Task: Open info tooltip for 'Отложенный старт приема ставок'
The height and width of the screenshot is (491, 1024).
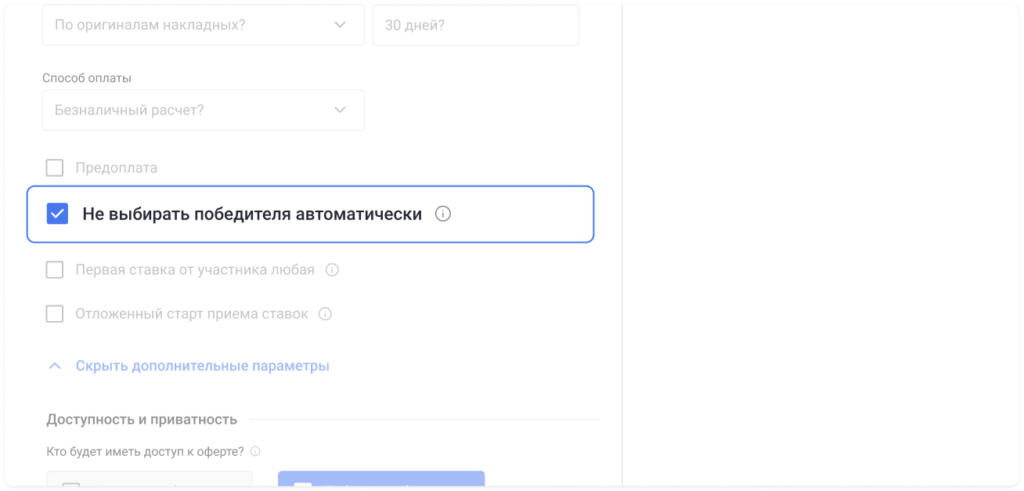Action: (x=325, y=314)
